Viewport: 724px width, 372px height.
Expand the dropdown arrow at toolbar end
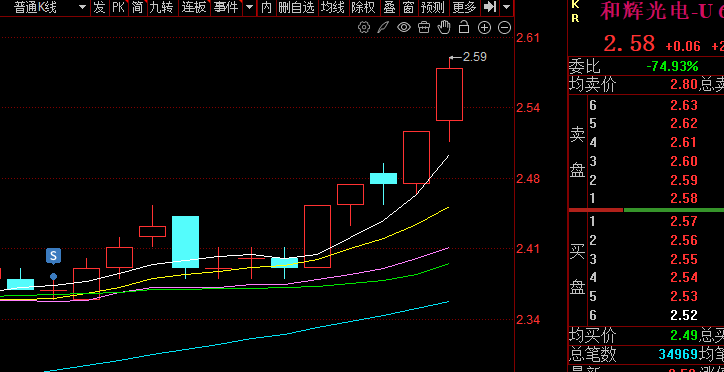click(x=507, y=7)
